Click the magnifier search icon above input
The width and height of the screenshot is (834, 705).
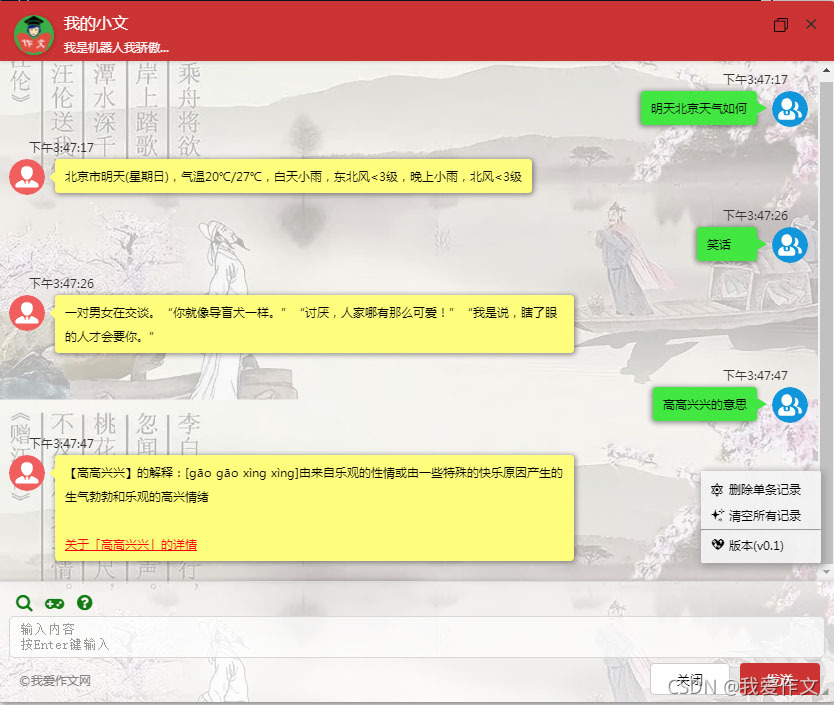[x=24, y=603]
